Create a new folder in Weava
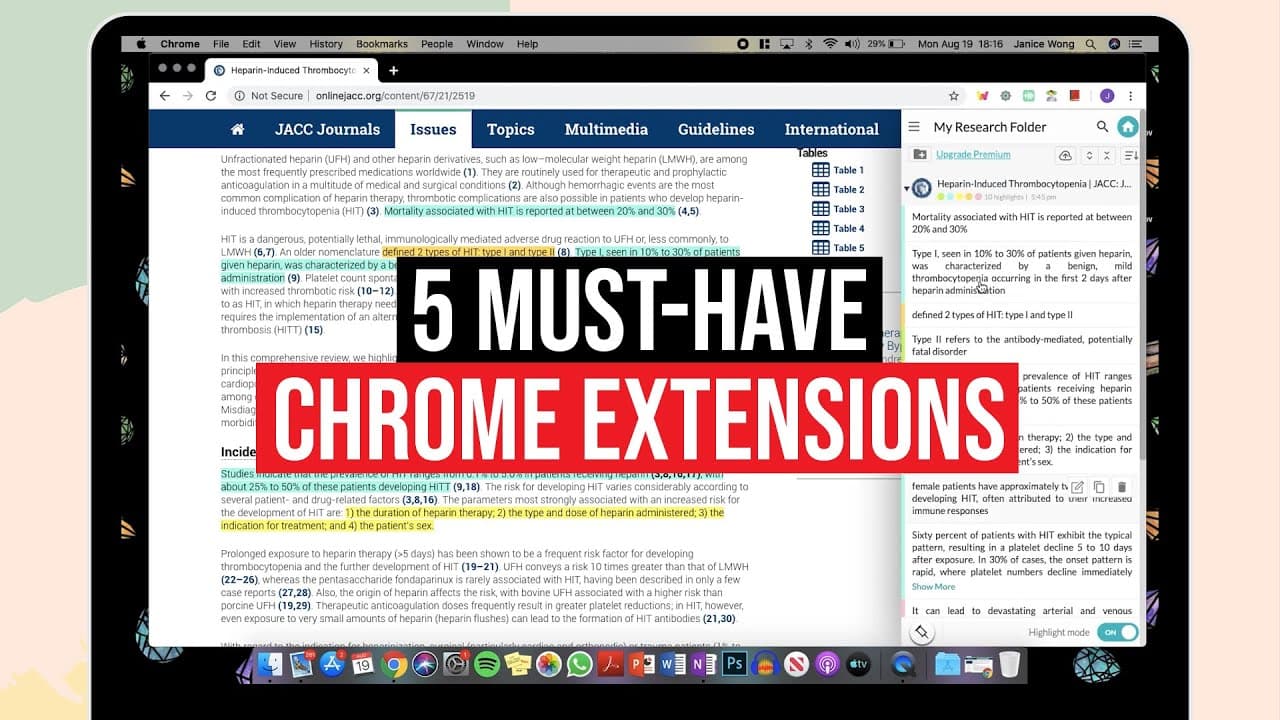The image size is (1280, 720). pyautogui.click(x=920, y=154)
